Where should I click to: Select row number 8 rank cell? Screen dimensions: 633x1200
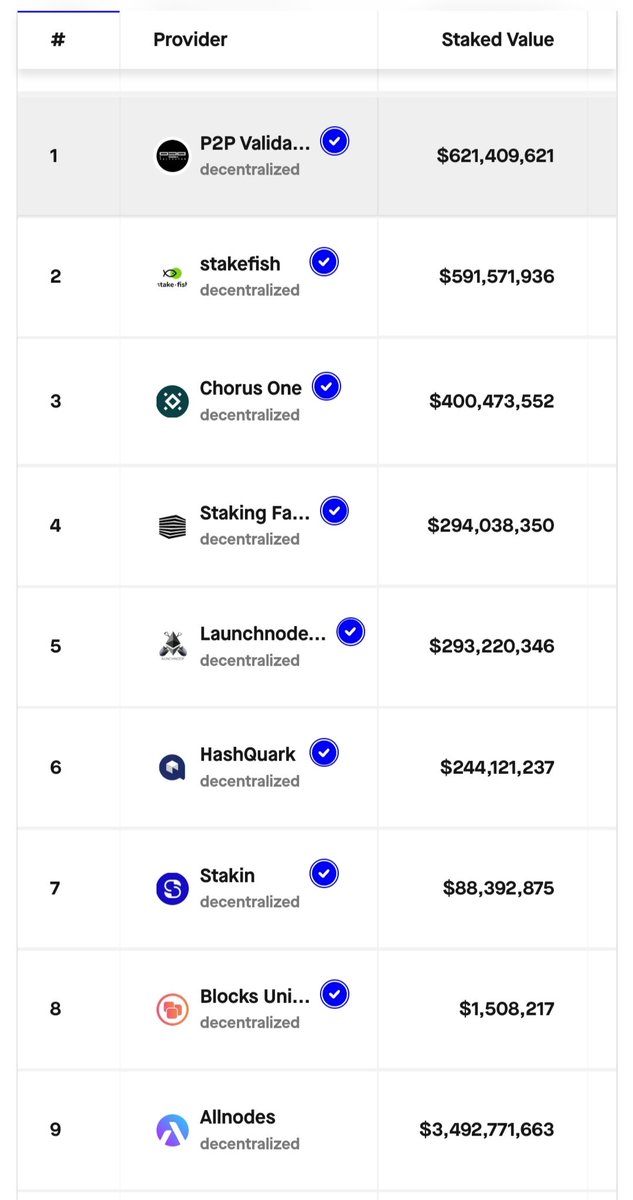point(55,1009)
